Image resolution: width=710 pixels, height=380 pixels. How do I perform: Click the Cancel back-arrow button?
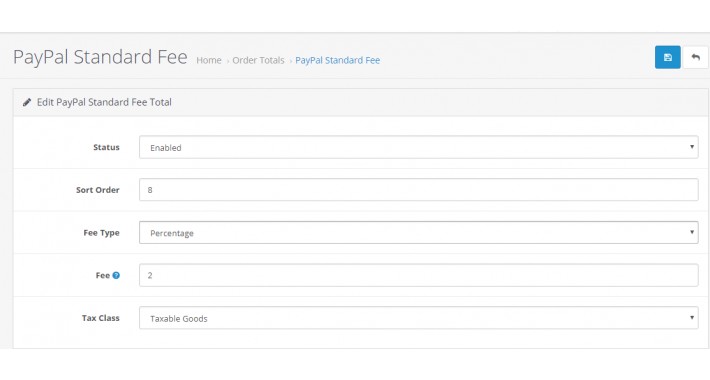[x=696, y=57]
